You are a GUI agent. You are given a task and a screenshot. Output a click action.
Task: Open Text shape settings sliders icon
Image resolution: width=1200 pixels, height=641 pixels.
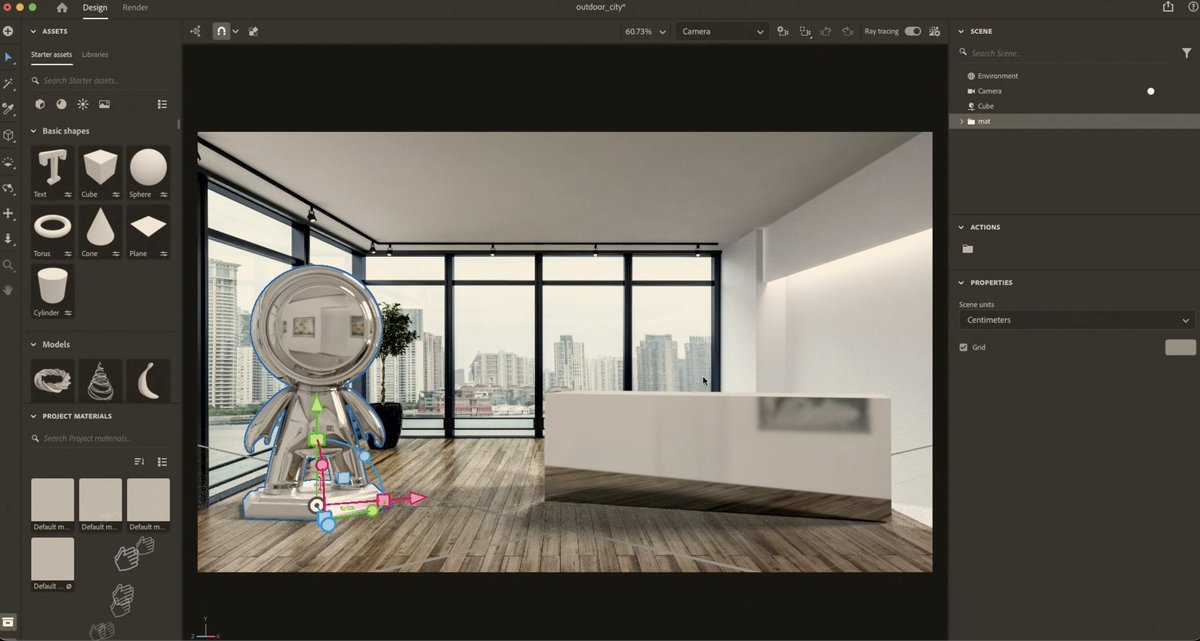pyautogui.click(x=68, y=195)
